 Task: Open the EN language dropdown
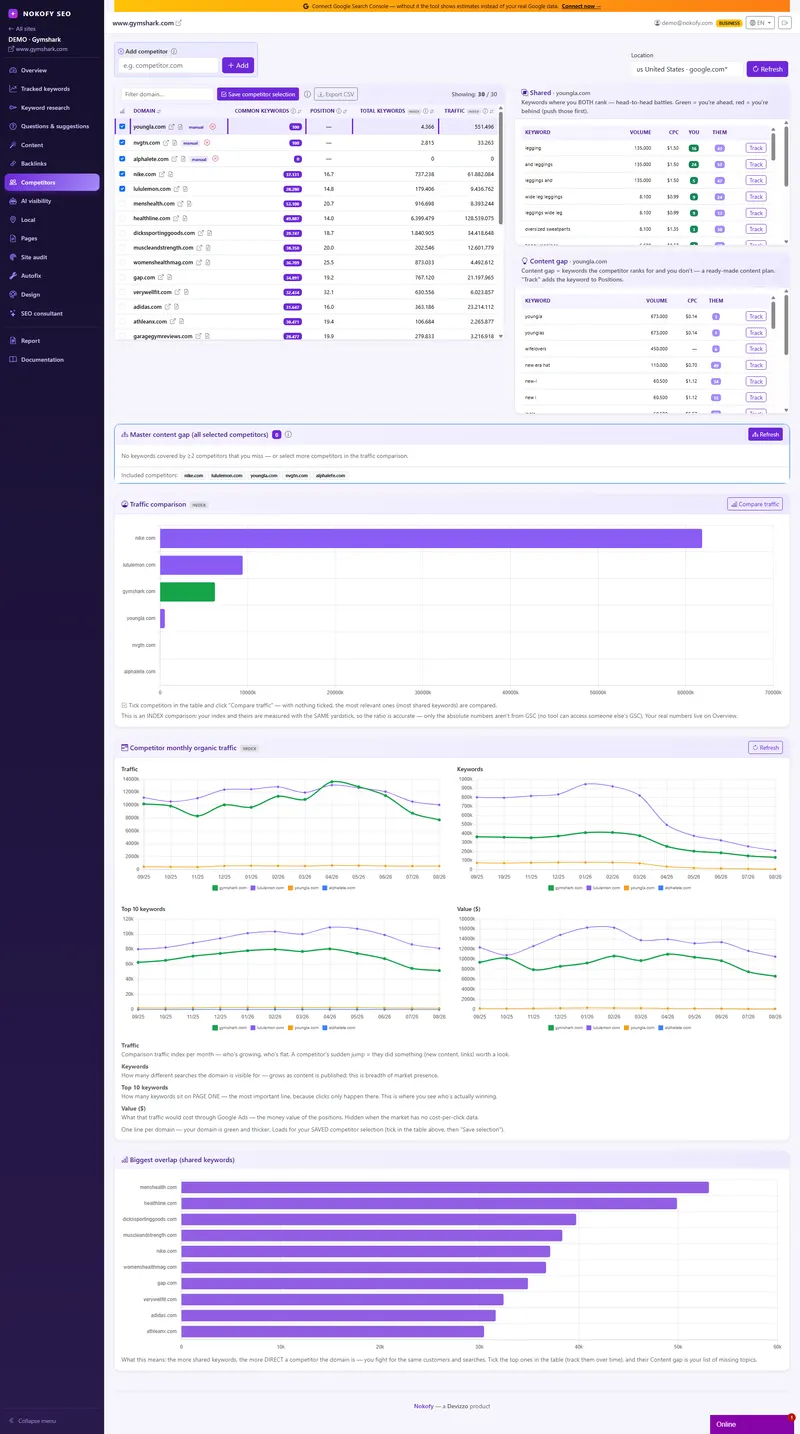coord(761,22)
